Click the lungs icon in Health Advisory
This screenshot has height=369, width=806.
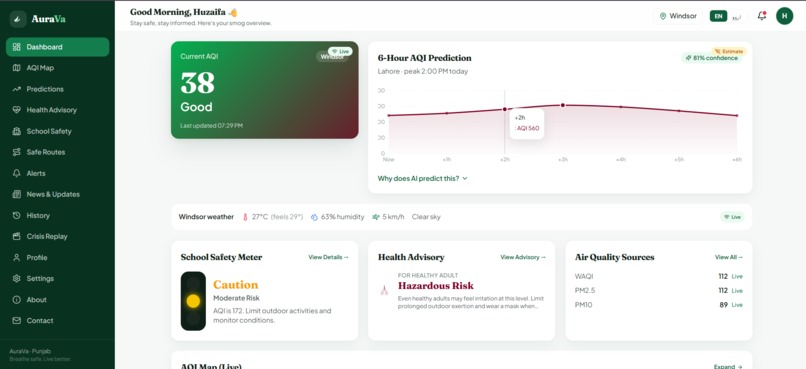384,290
